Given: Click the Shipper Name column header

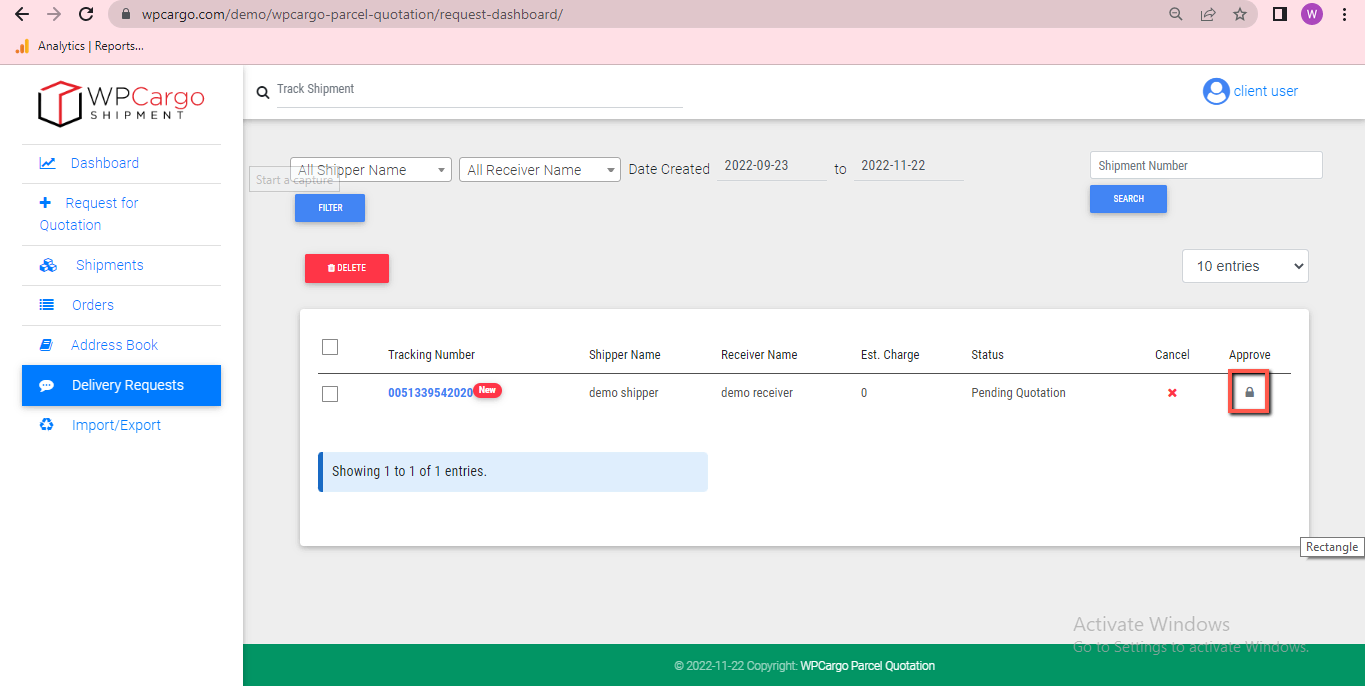Looking at the screenshot, I should click(624, 355).
